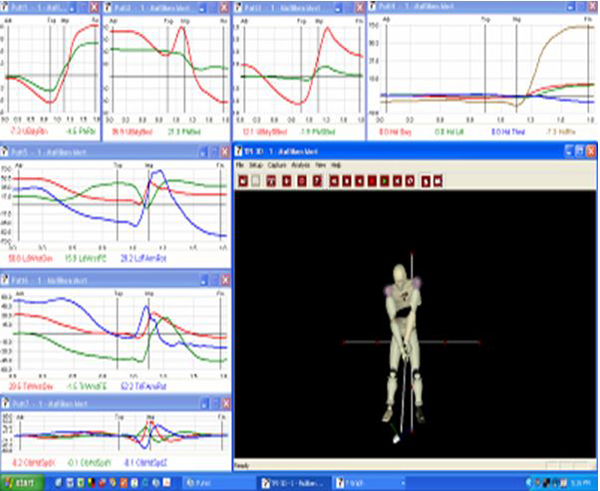Click the Fin marker label in Plot6 graph
This screenshot has height=491, width=600.
220,294
